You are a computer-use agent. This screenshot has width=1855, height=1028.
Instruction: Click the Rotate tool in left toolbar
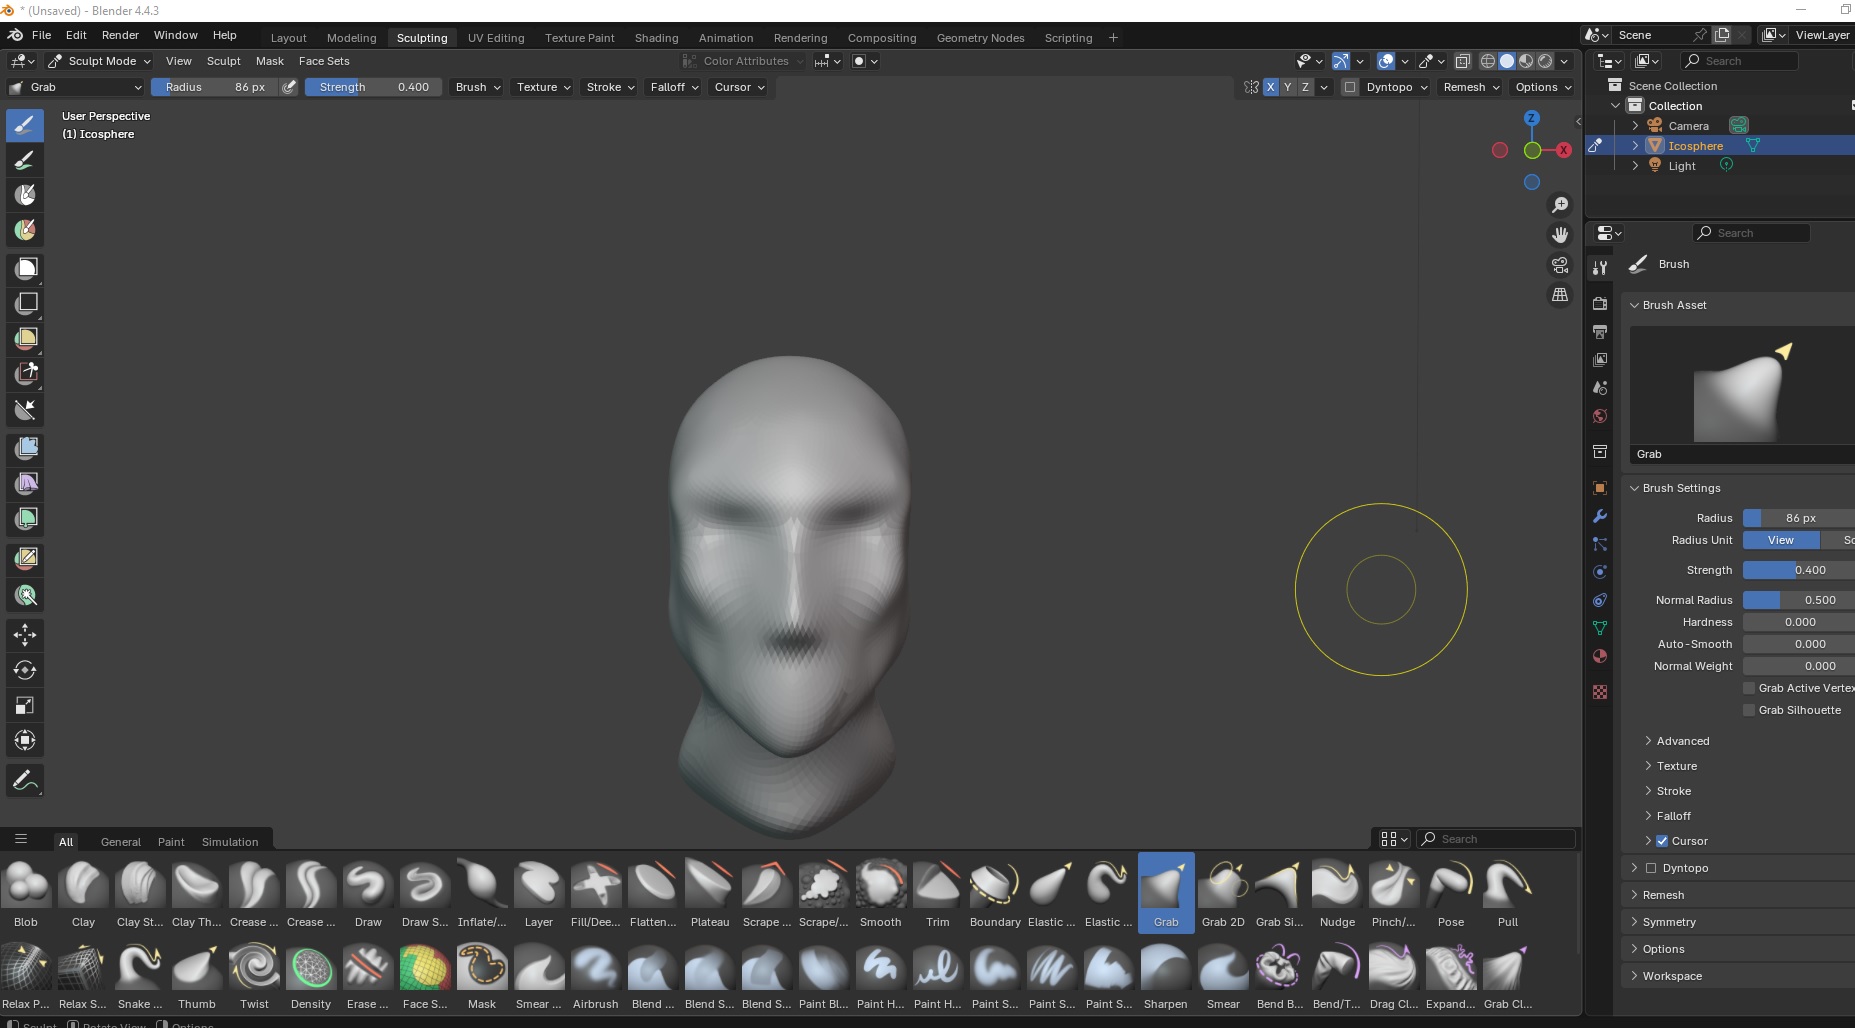pyautogui.click(x=26, y=670)
